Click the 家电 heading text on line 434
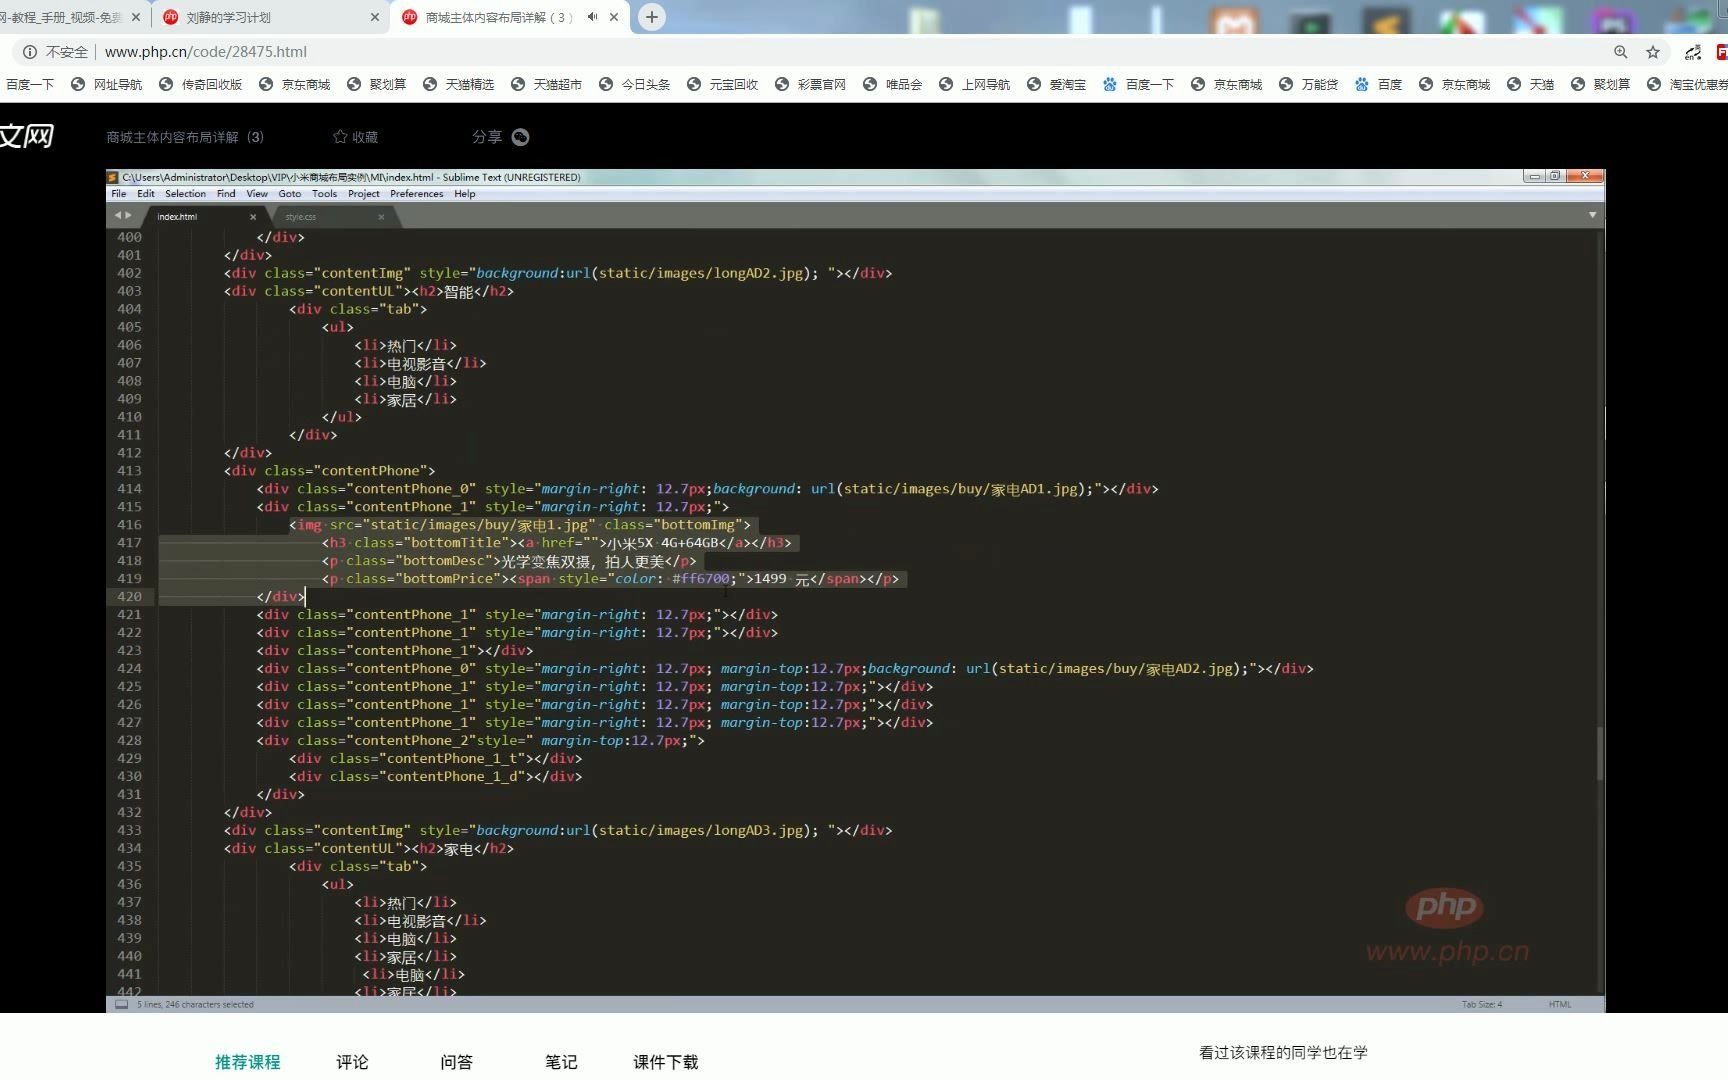Screen dimensions: 1728x1080 (459, 849)
